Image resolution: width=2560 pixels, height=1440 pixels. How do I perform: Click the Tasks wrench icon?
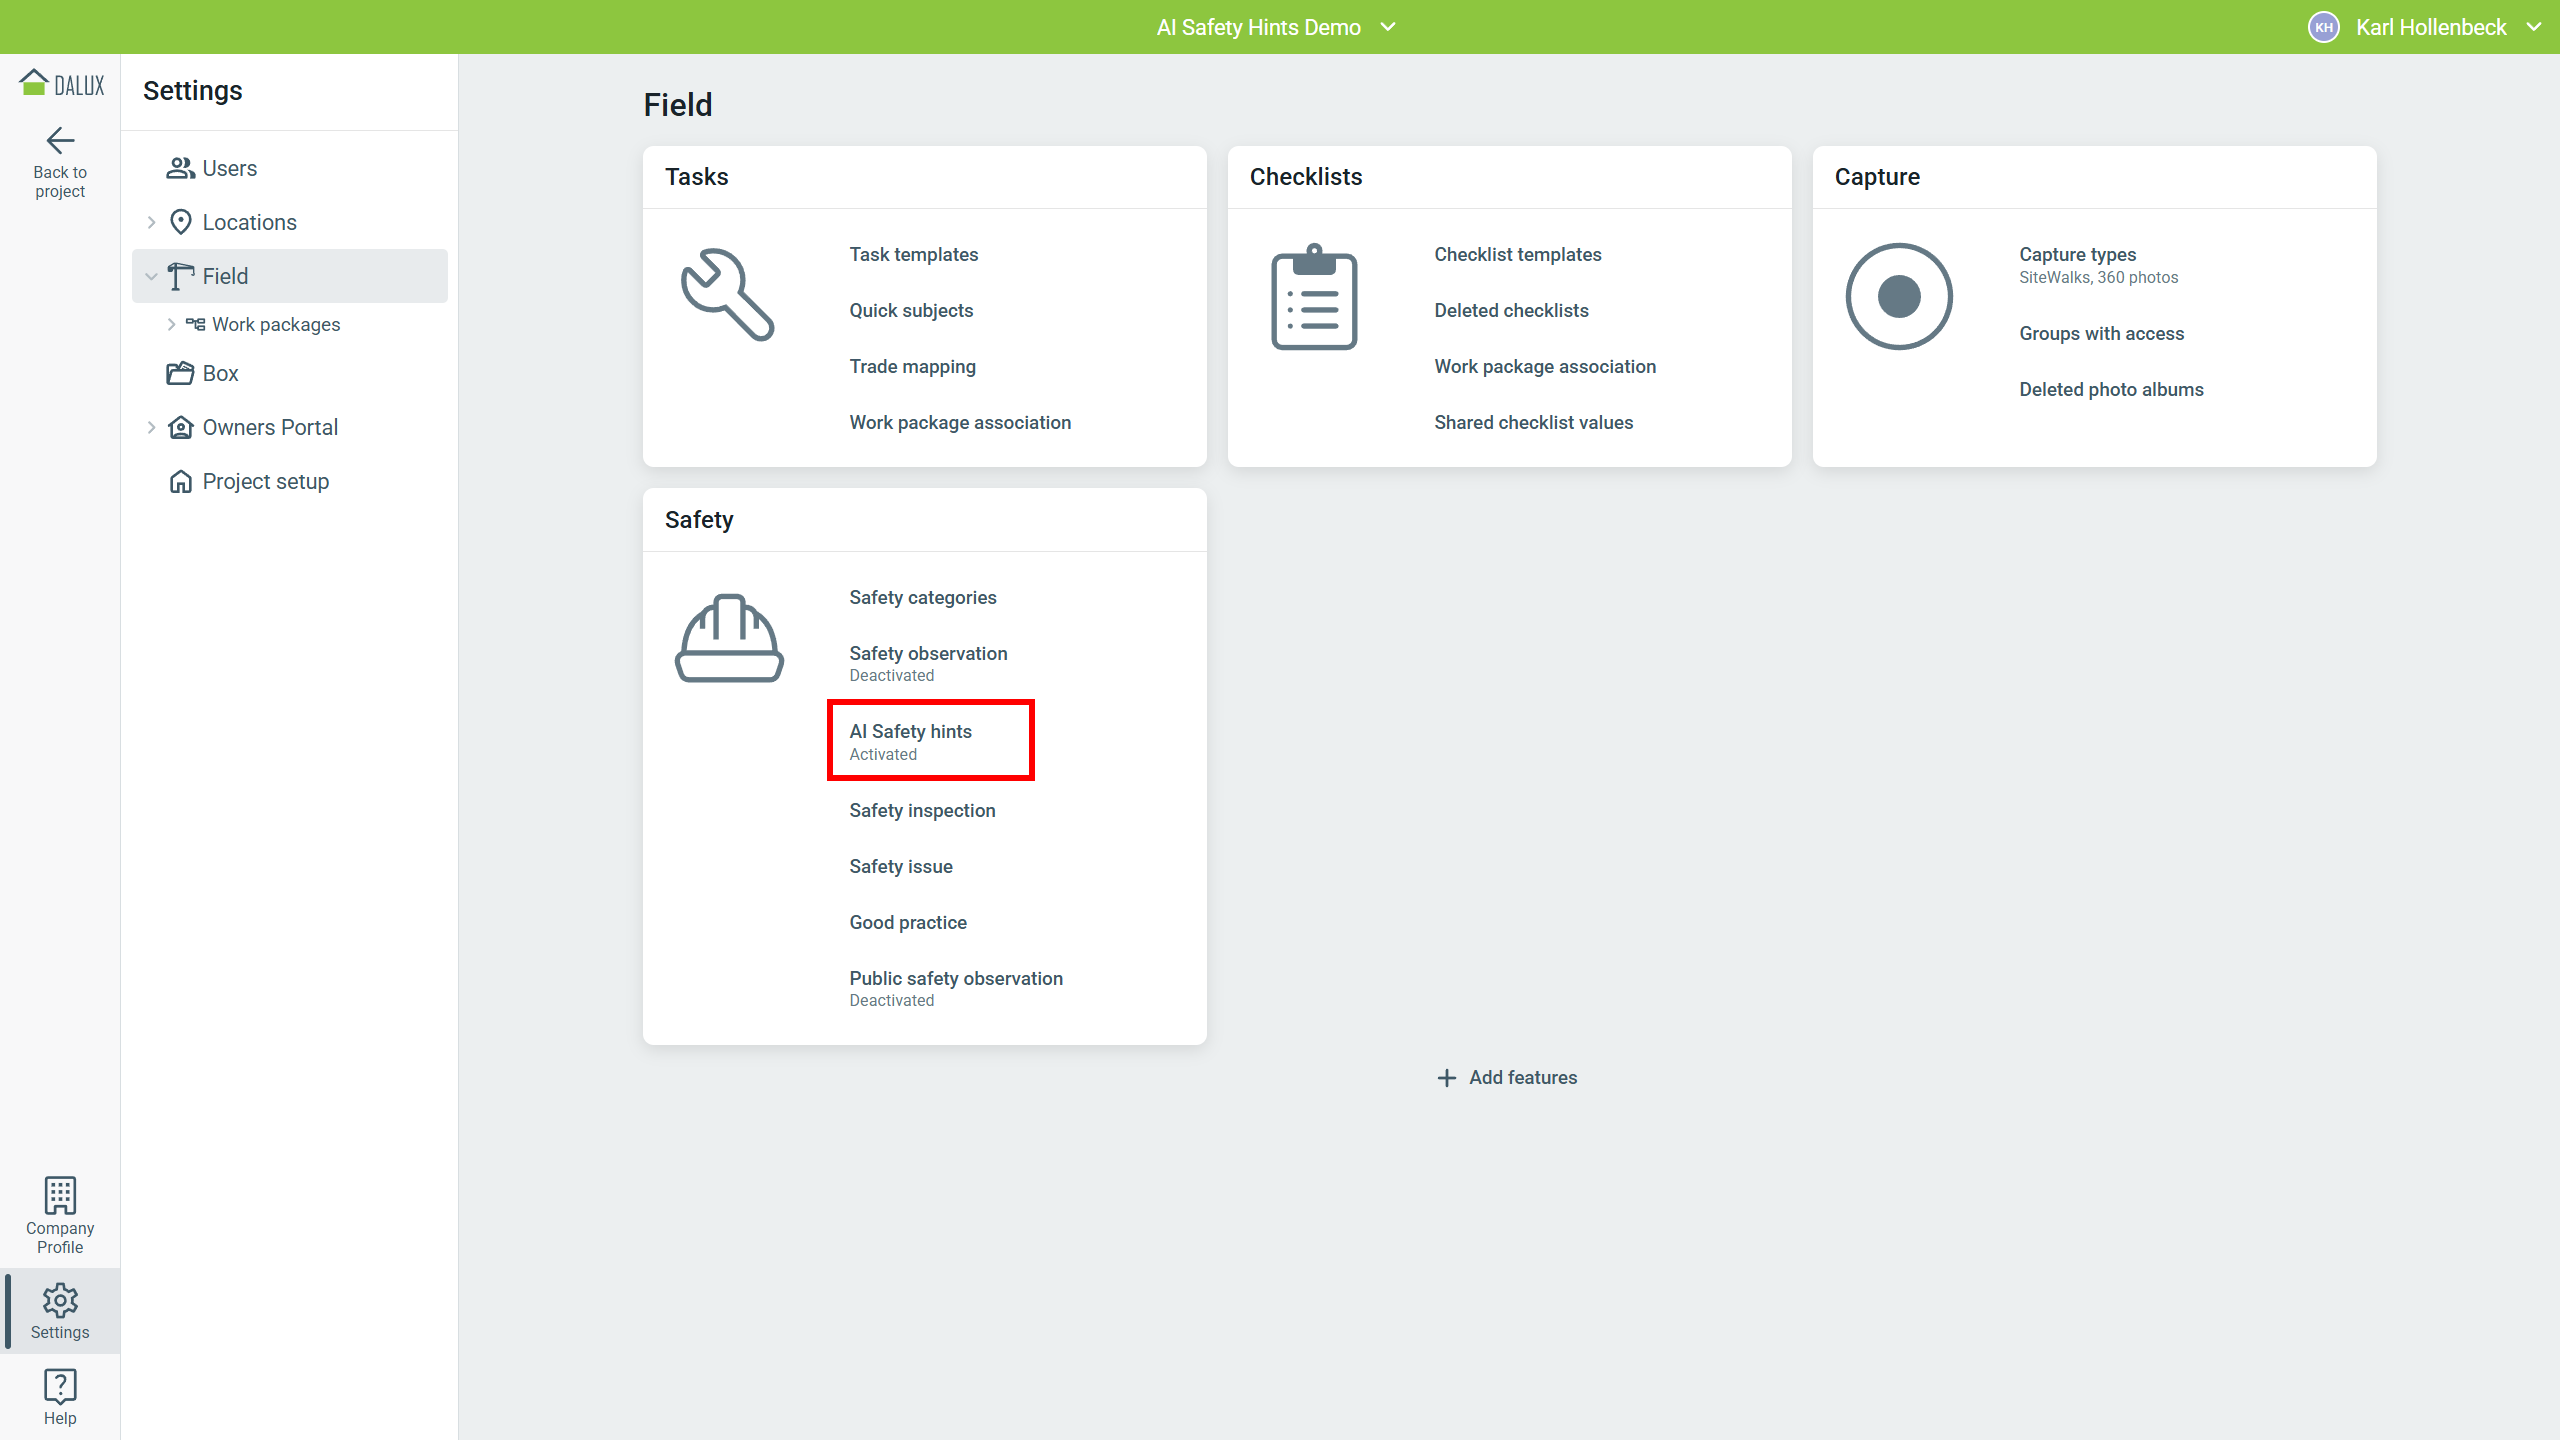pos(727,295)
